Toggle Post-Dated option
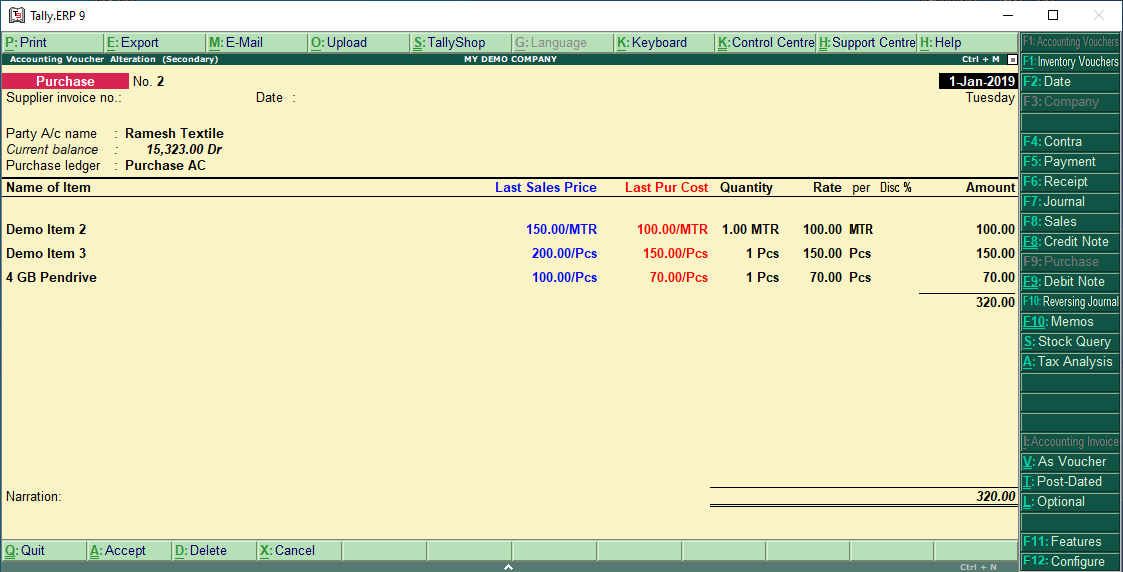The height and width of the screenshot is (572, 1123). click(x=1070, y=483)
